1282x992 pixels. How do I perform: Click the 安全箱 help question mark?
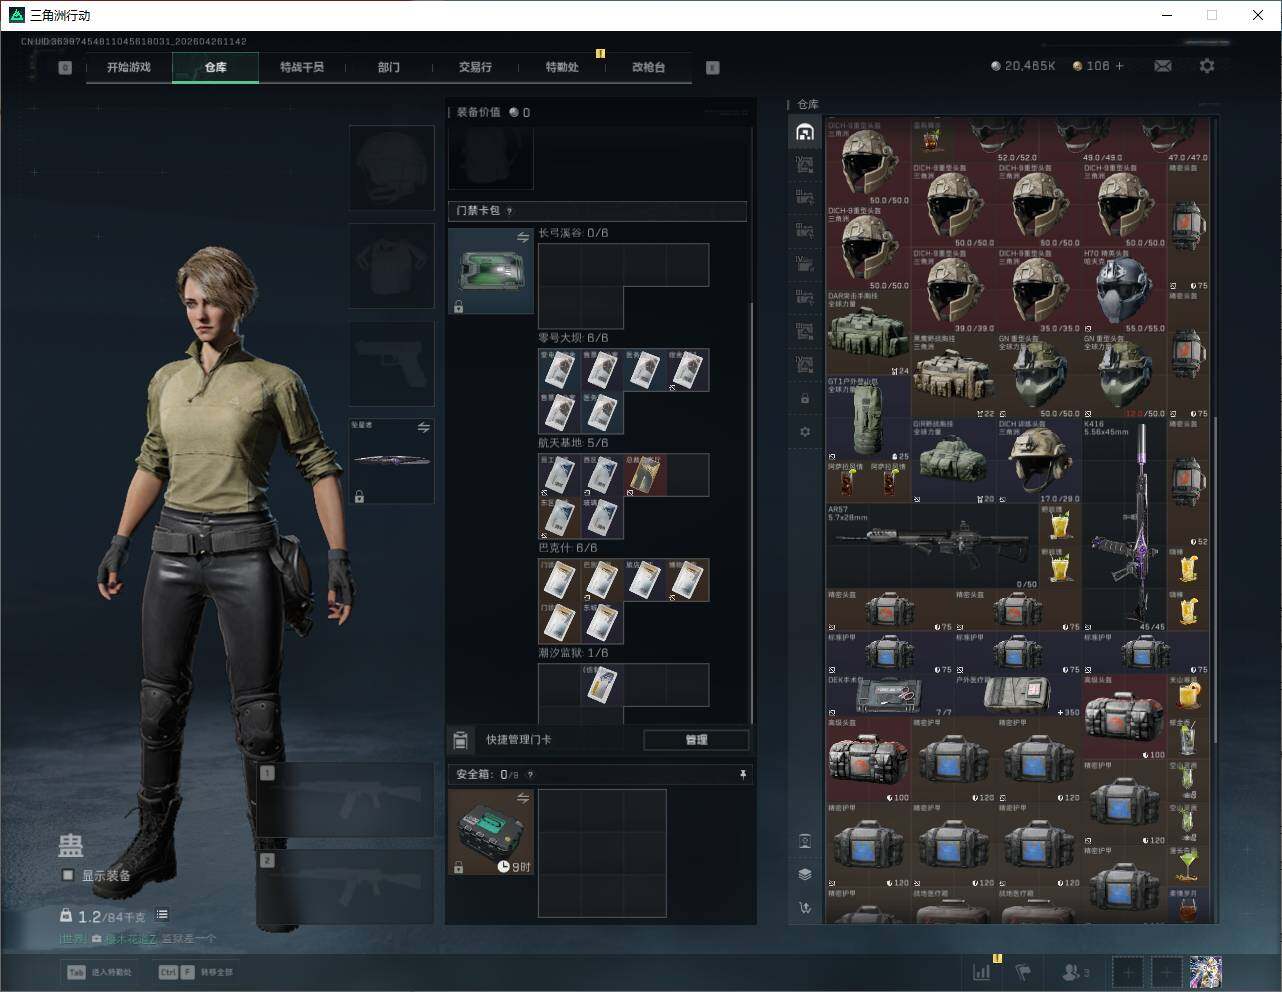click(530, 774)
